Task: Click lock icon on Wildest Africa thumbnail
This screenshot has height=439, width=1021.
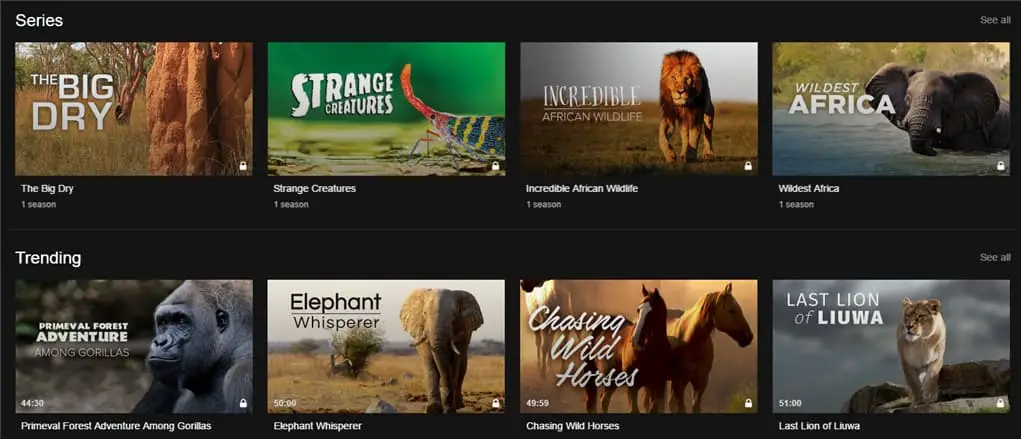Action: point(1001,166)
